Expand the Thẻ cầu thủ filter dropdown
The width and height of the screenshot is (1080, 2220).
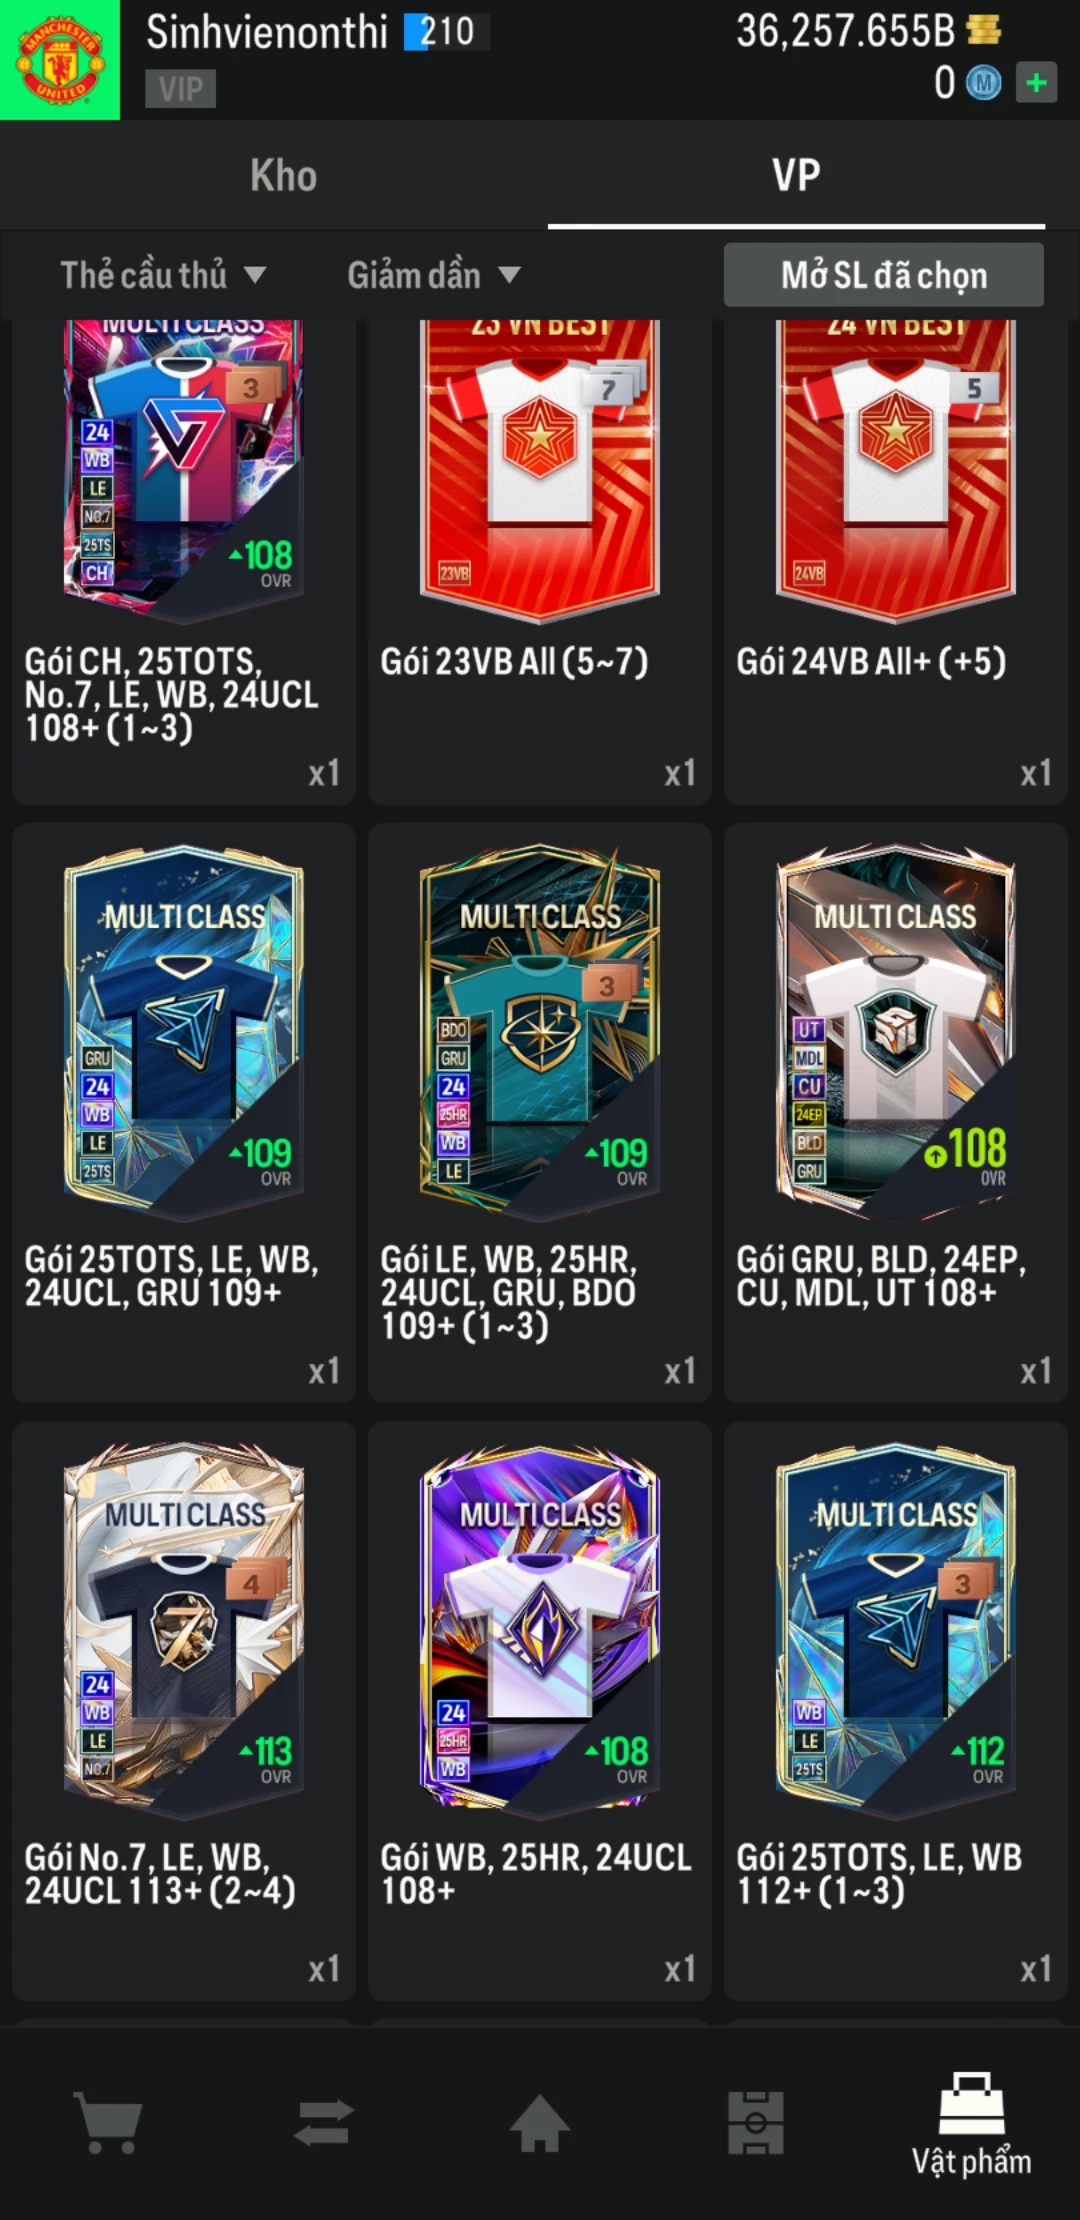click(x=163, y=275)
